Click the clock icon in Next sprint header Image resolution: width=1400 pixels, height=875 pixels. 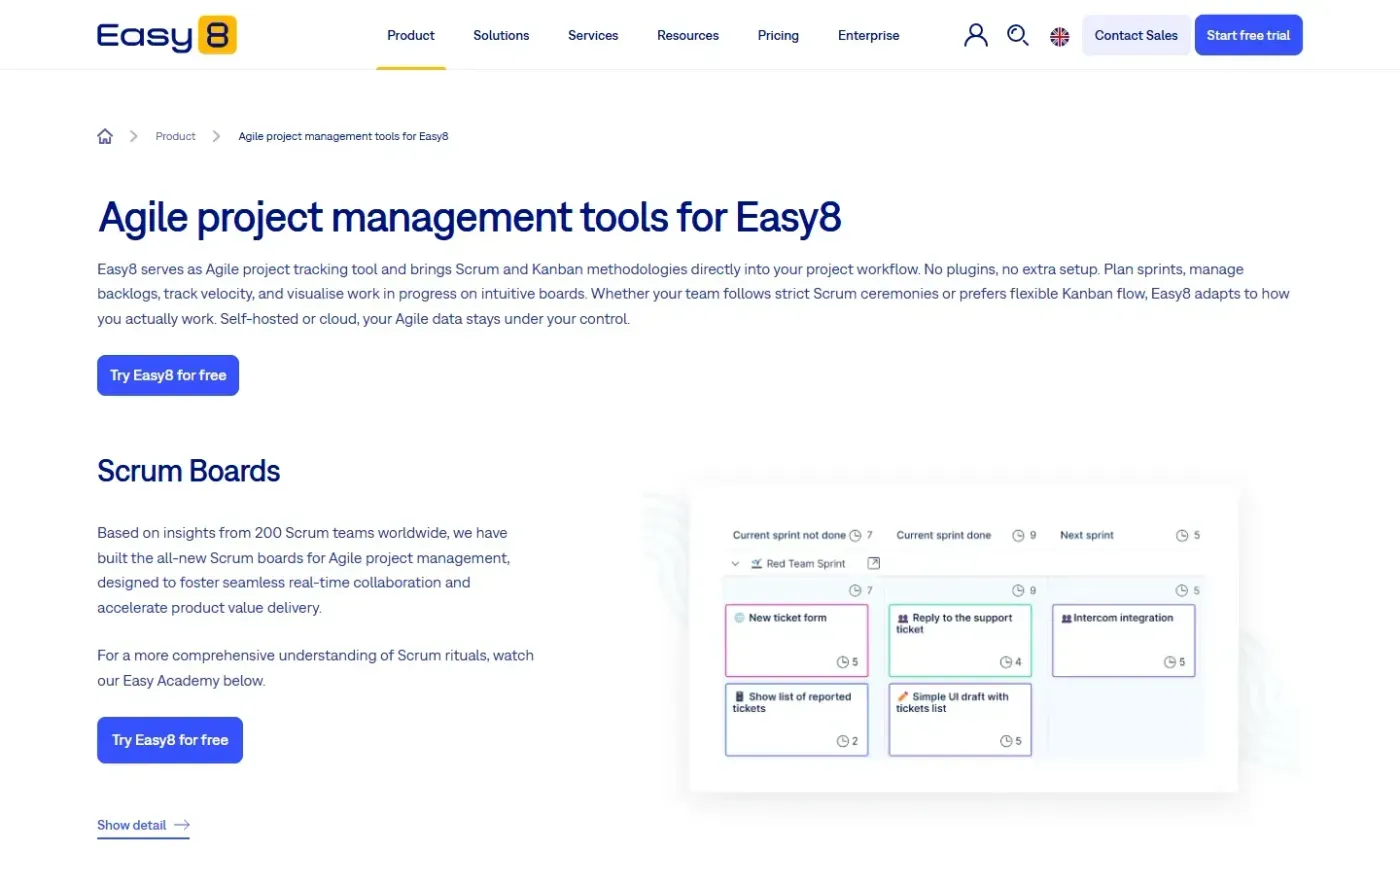coord(1182,536)
